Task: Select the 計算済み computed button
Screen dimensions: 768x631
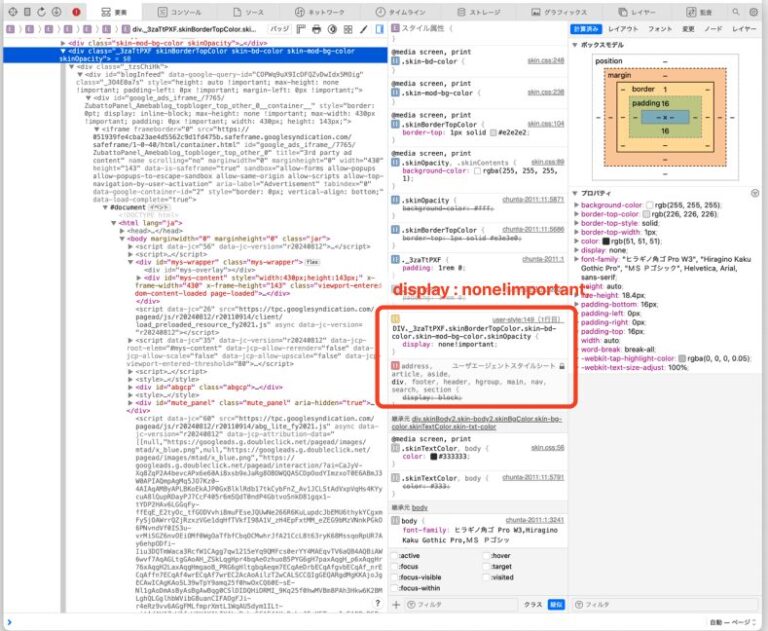Action: (x=586, y=29)
